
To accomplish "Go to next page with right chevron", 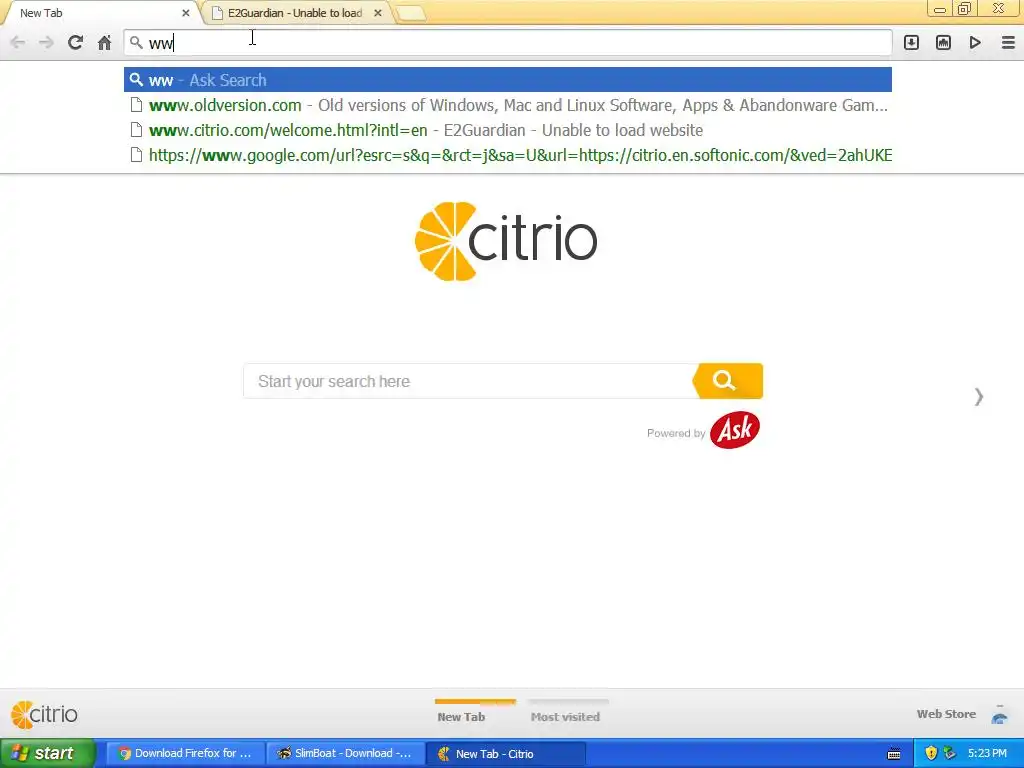I will point(978,396).
